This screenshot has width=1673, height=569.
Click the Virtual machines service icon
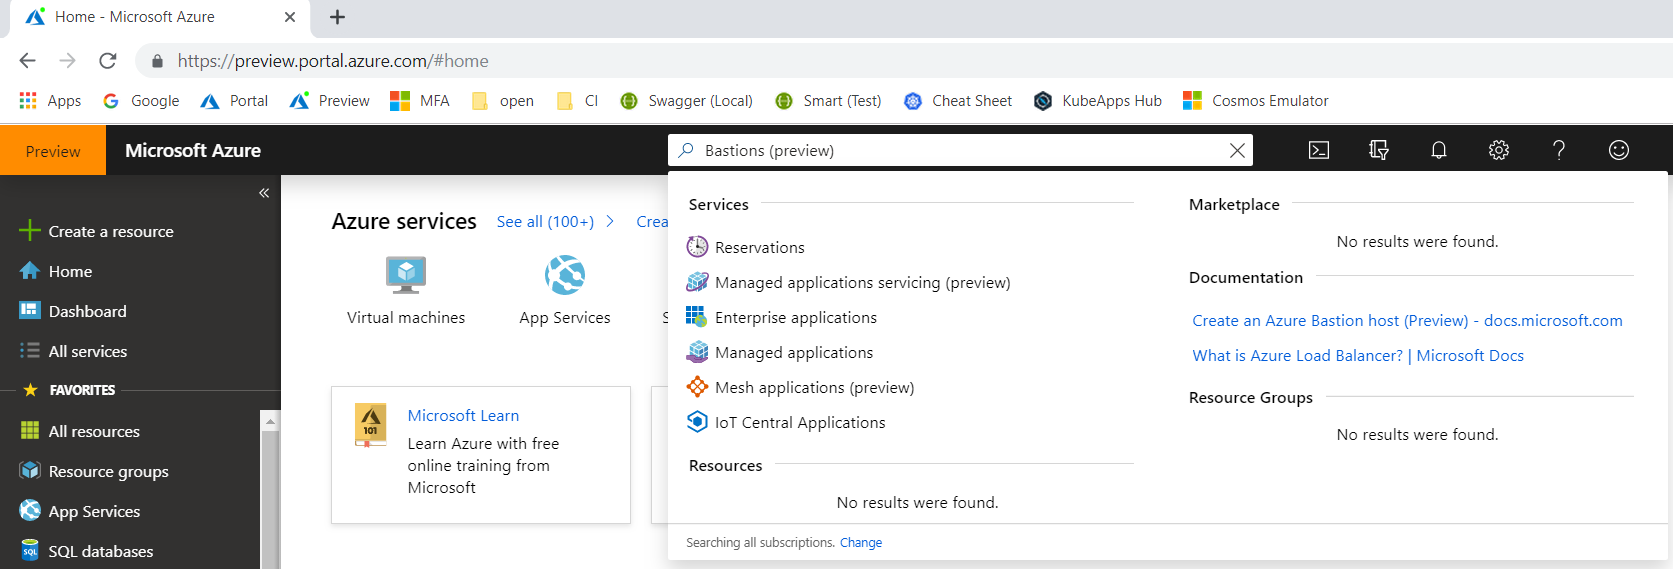(406, 275)
